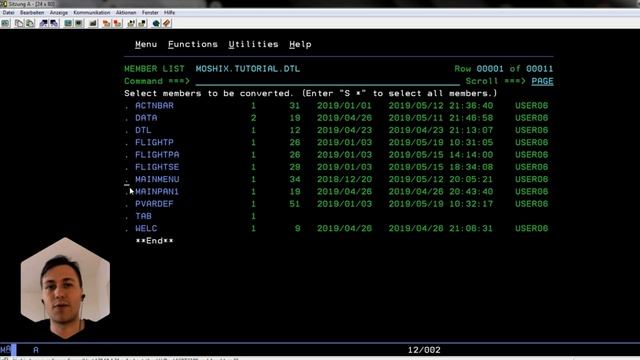Click the **End** marker text
The width and height of the screenshot is (640, 360).
click(154, 241)
